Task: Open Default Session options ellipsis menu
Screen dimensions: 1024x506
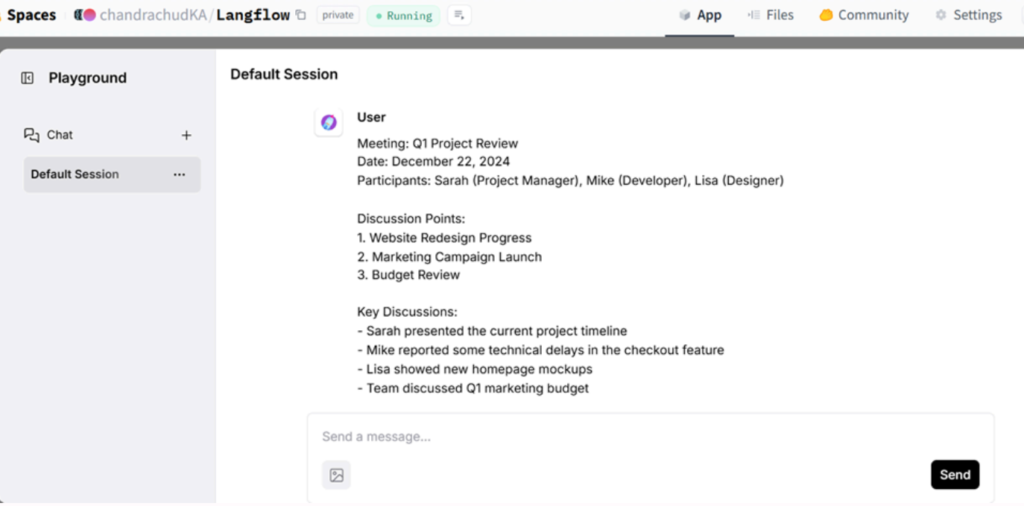Action: (x=179, y=174)
